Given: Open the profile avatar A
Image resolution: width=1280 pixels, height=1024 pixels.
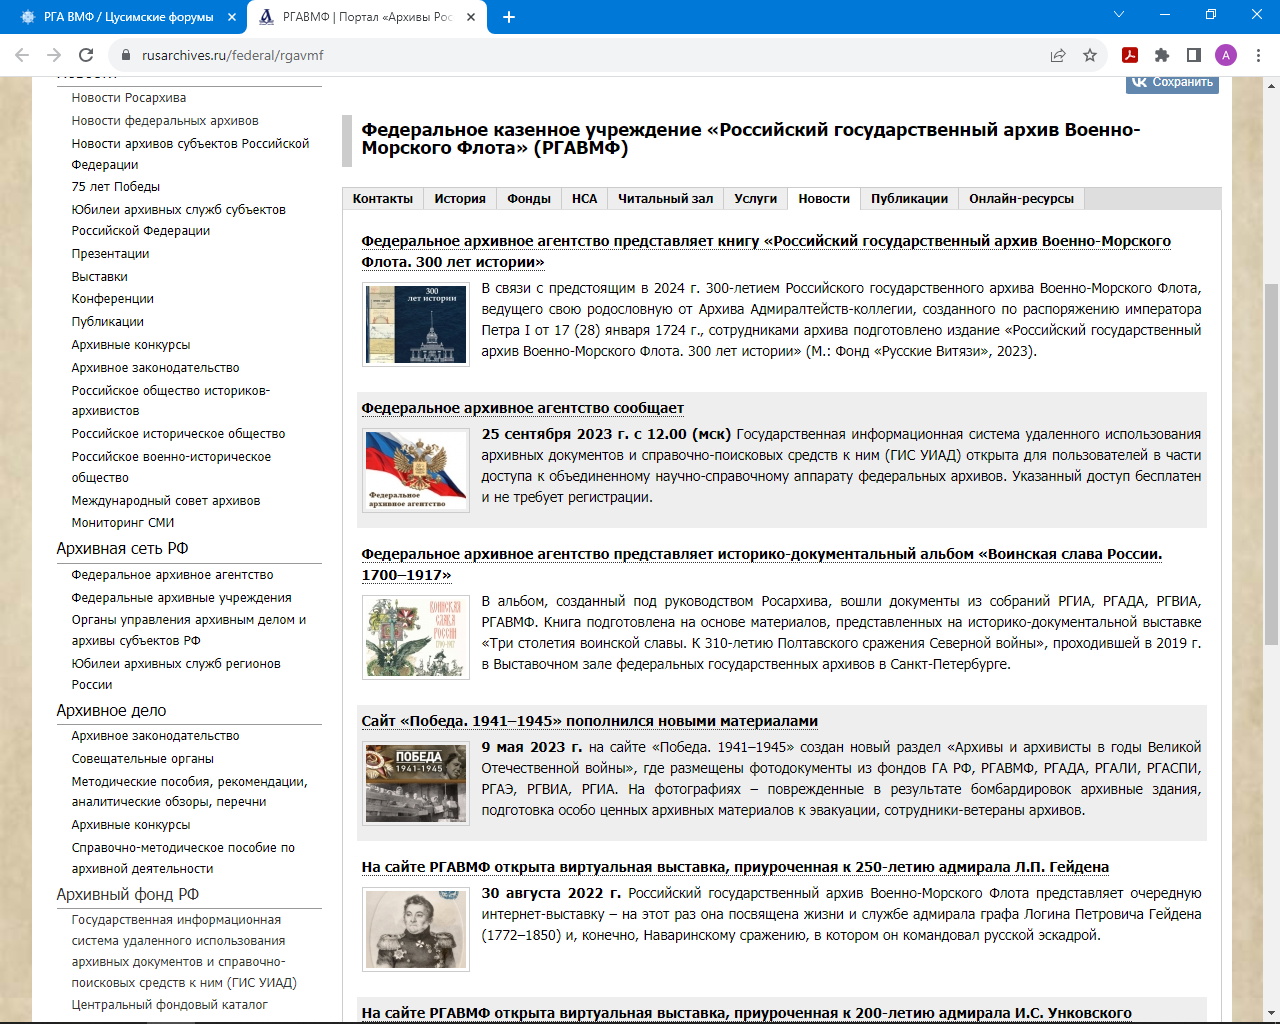Looking at the screenshot, I should 1226,55.
